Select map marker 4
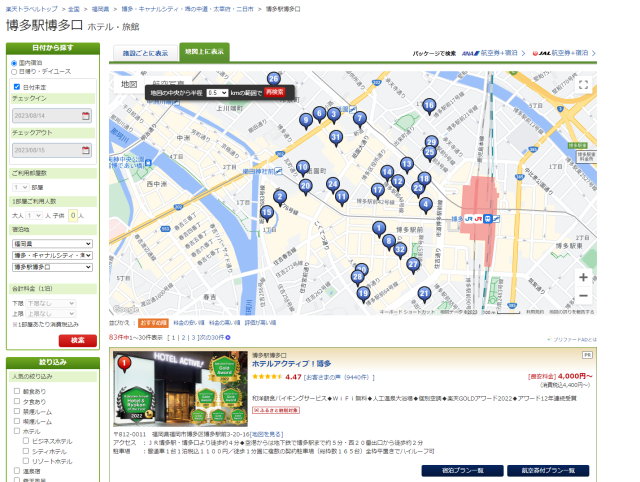The height and width of the screenshot is (482, 640). coord(426,204)
